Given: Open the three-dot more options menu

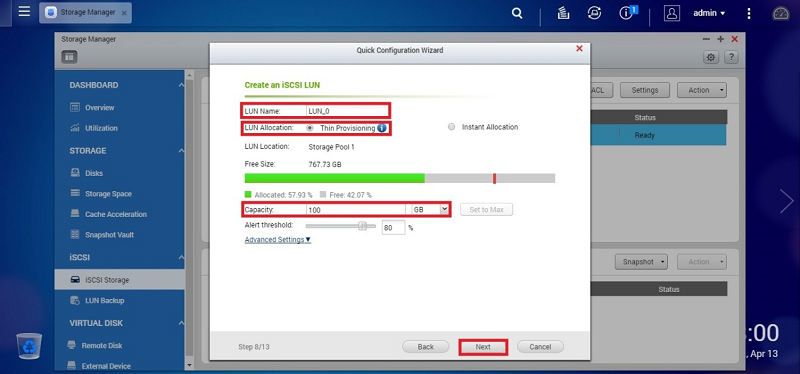Looking at the screenshot, I should point(748,14).
